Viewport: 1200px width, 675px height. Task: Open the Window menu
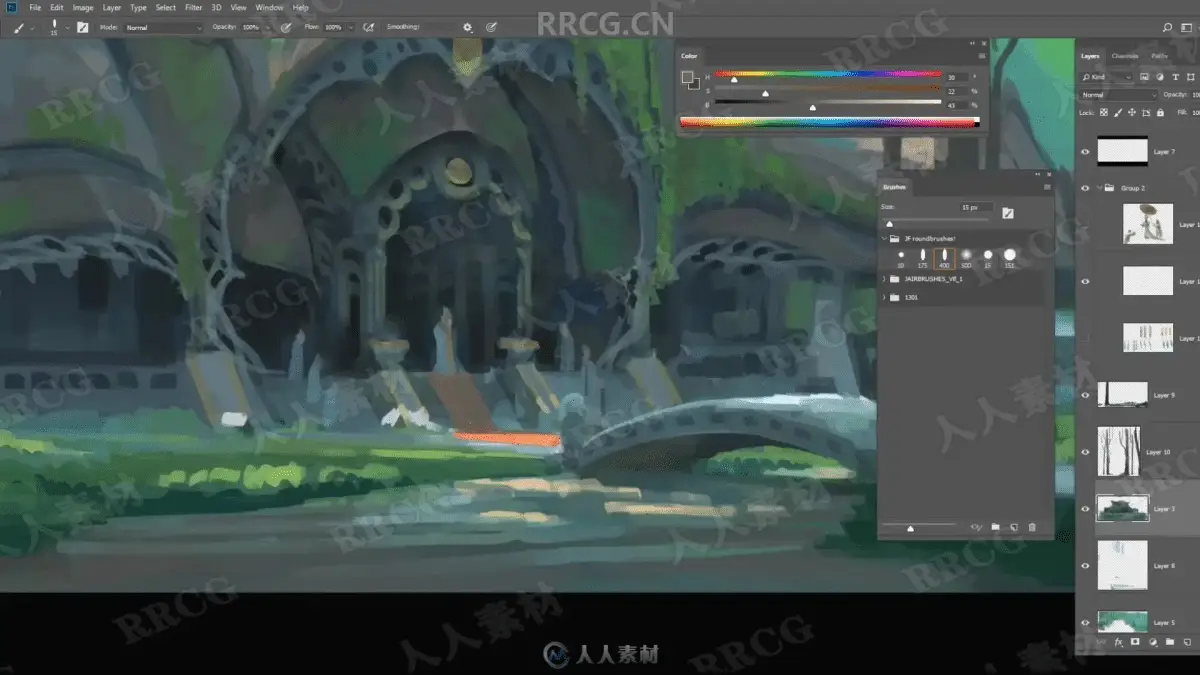point(269,7)
